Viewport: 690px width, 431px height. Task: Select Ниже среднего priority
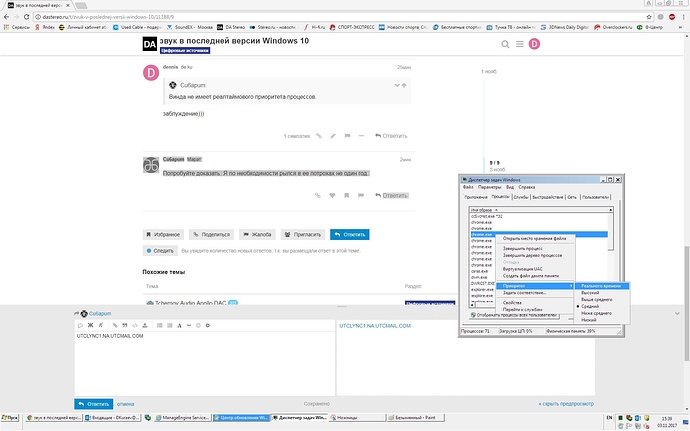(x=596, y=313)
